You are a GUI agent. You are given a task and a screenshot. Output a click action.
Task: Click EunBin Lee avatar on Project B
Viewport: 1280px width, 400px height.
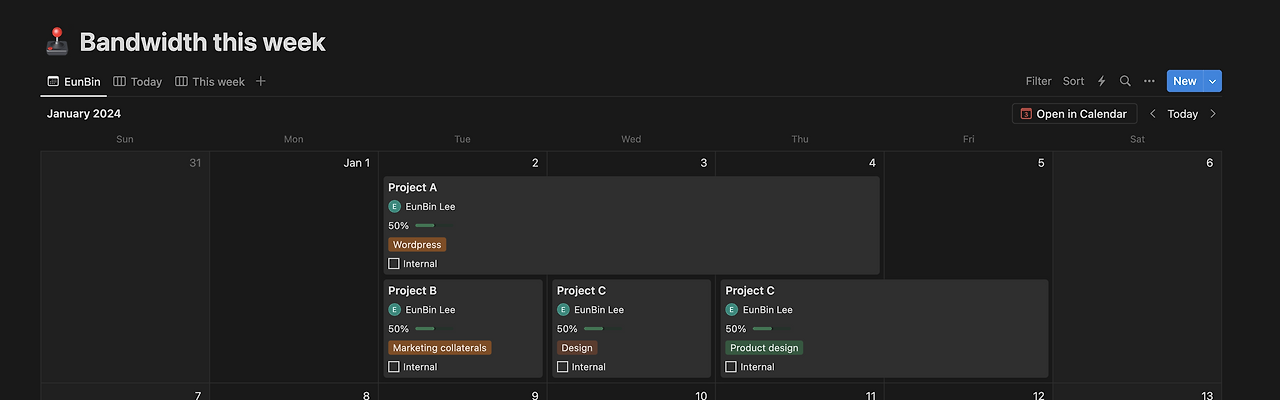pos(394,310)
